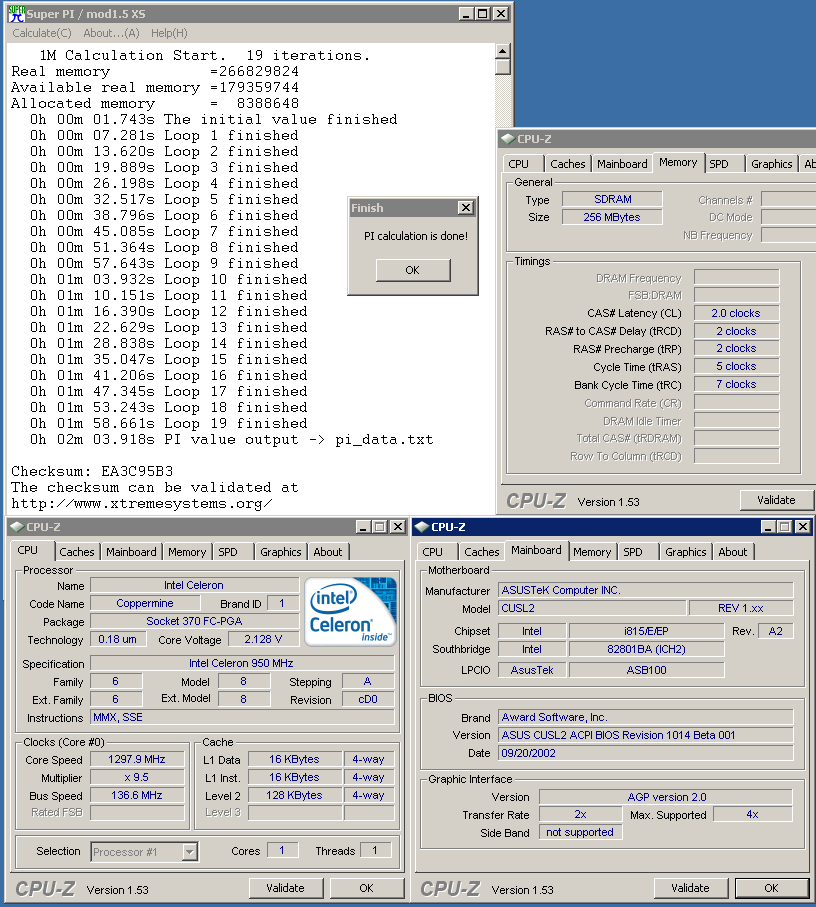The height and width of the screenshot is (907, 816).
Task: Click Validate in the CPU window
Action: tap(285, 888)
